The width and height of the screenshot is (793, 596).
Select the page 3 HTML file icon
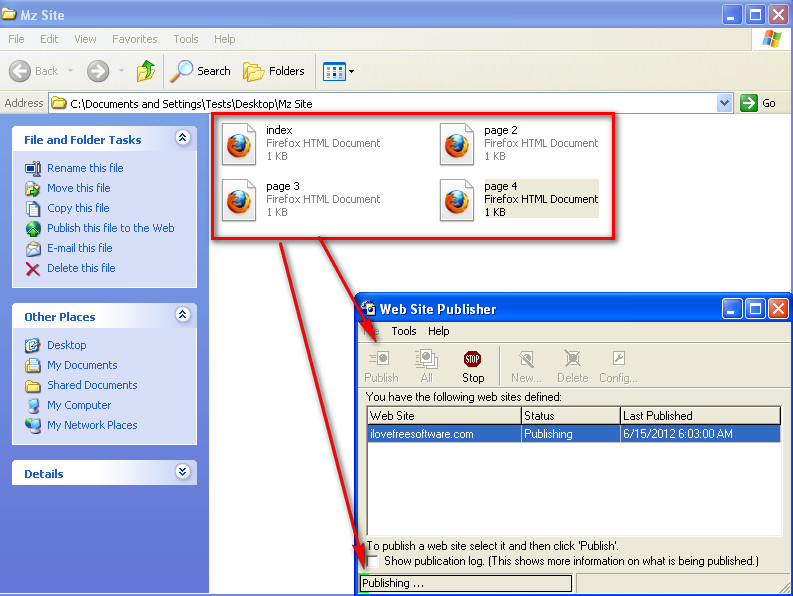[x=239, y=200]
